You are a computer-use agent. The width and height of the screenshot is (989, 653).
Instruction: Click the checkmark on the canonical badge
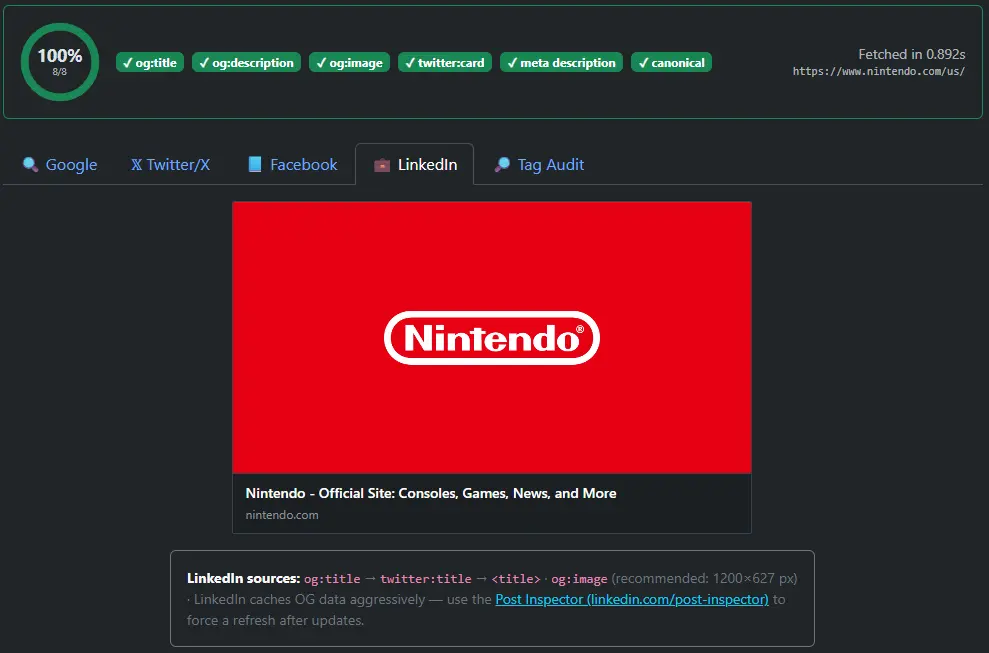tap(643, 62)
